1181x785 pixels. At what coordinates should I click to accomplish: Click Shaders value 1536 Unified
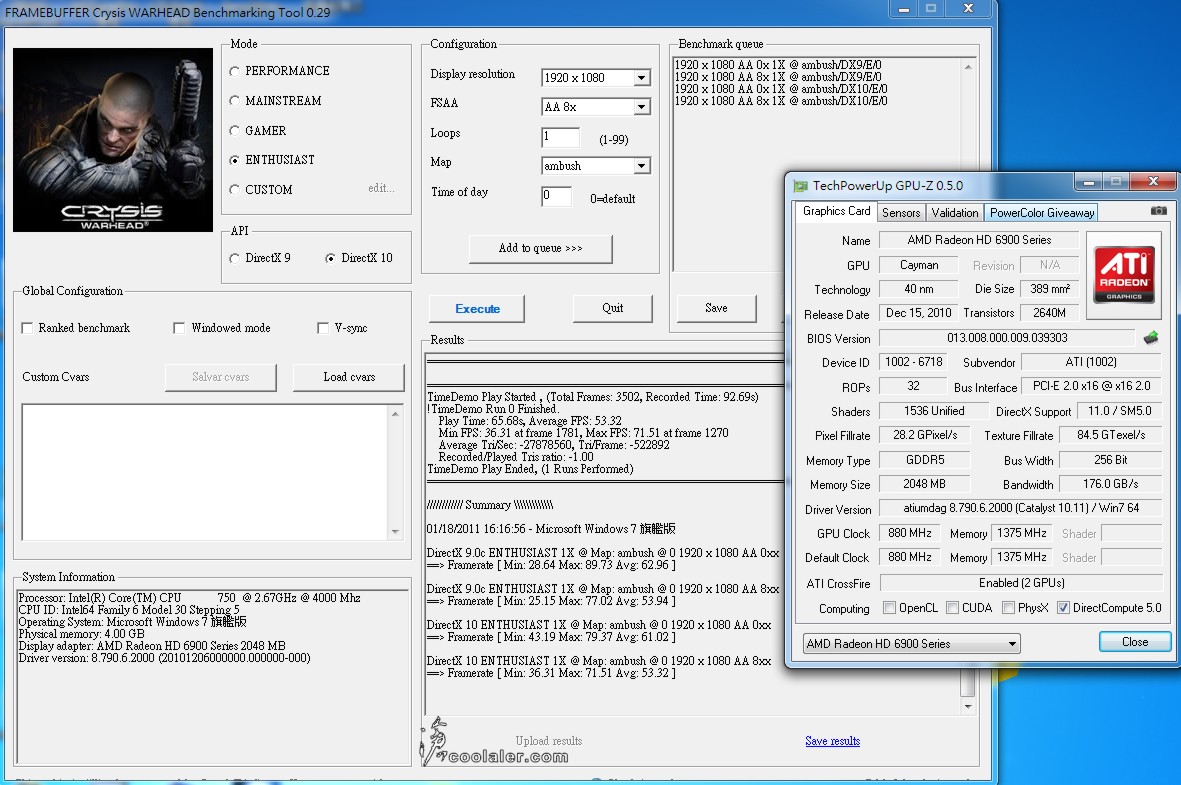coord(934,411)
